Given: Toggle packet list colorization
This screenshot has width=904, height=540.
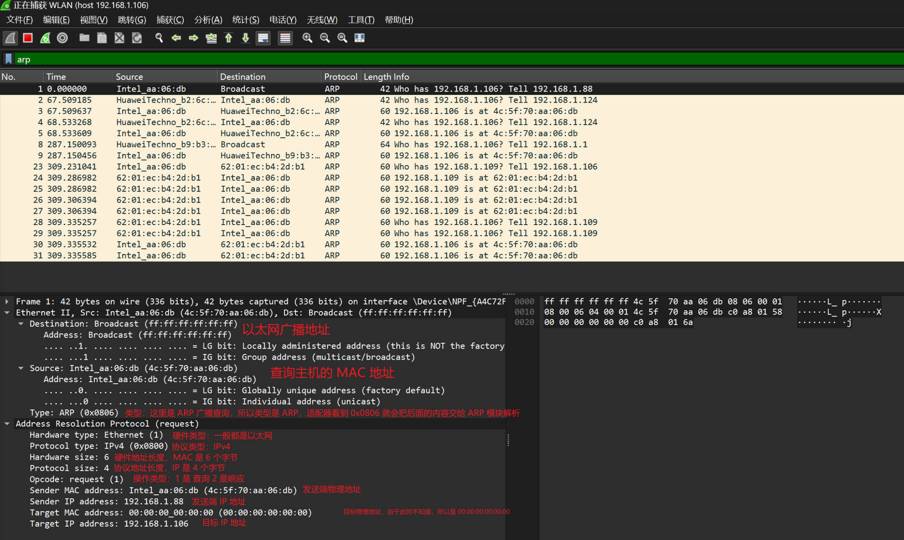Looking at the screenshot, I should point(285,38).
